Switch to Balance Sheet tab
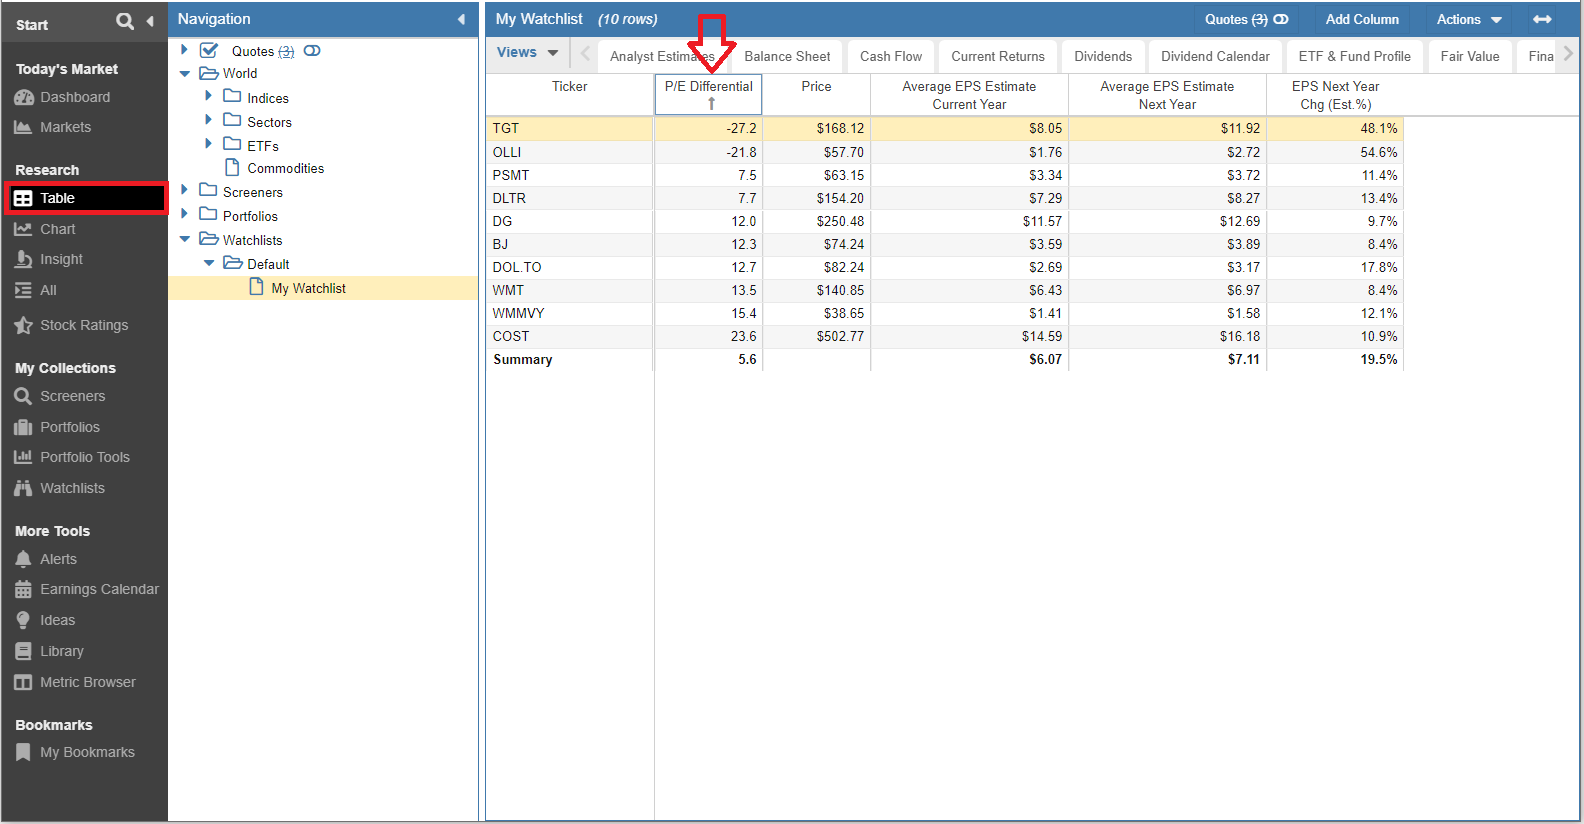The width and height of the screenshot is (1584, 824). pos(787,56)
